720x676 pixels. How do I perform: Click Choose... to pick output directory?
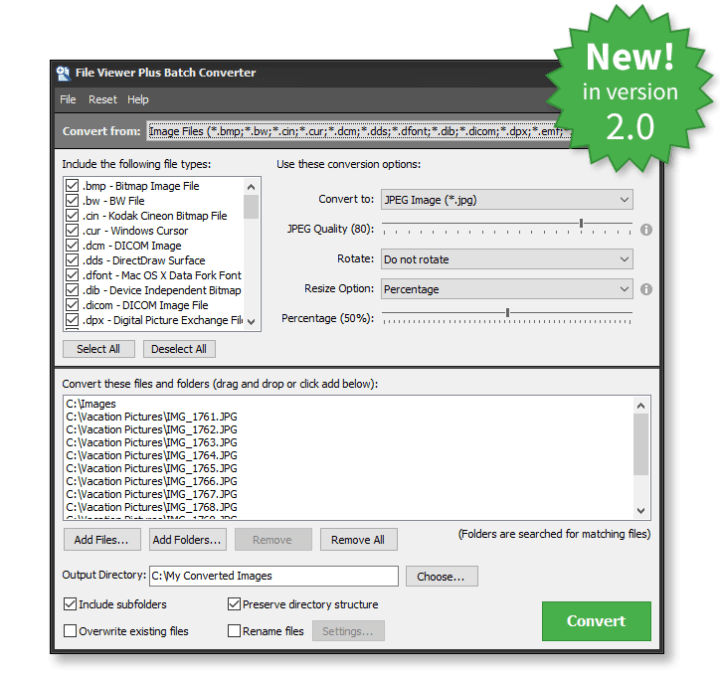(x=441, y=576)
